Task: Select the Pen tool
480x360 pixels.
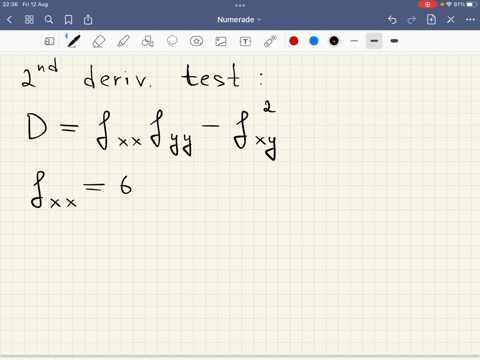Action: (x=73, y=41)
